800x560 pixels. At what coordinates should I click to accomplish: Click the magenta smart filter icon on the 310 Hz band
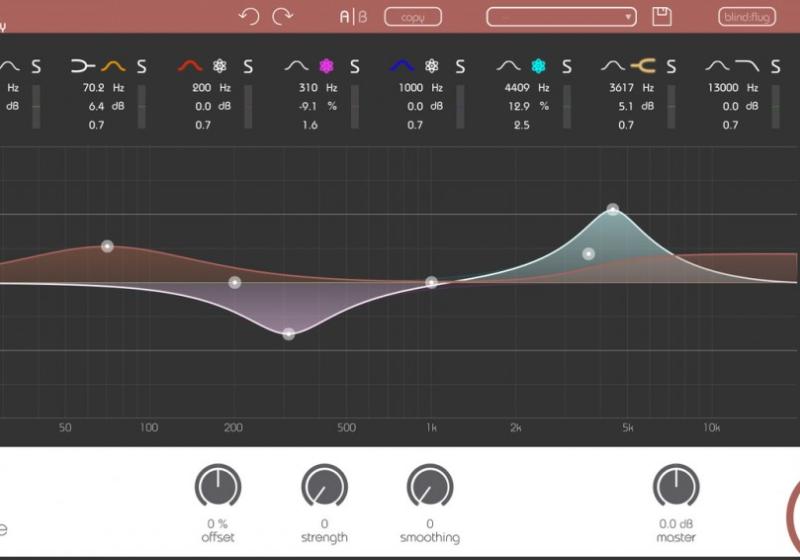[325, 67]
